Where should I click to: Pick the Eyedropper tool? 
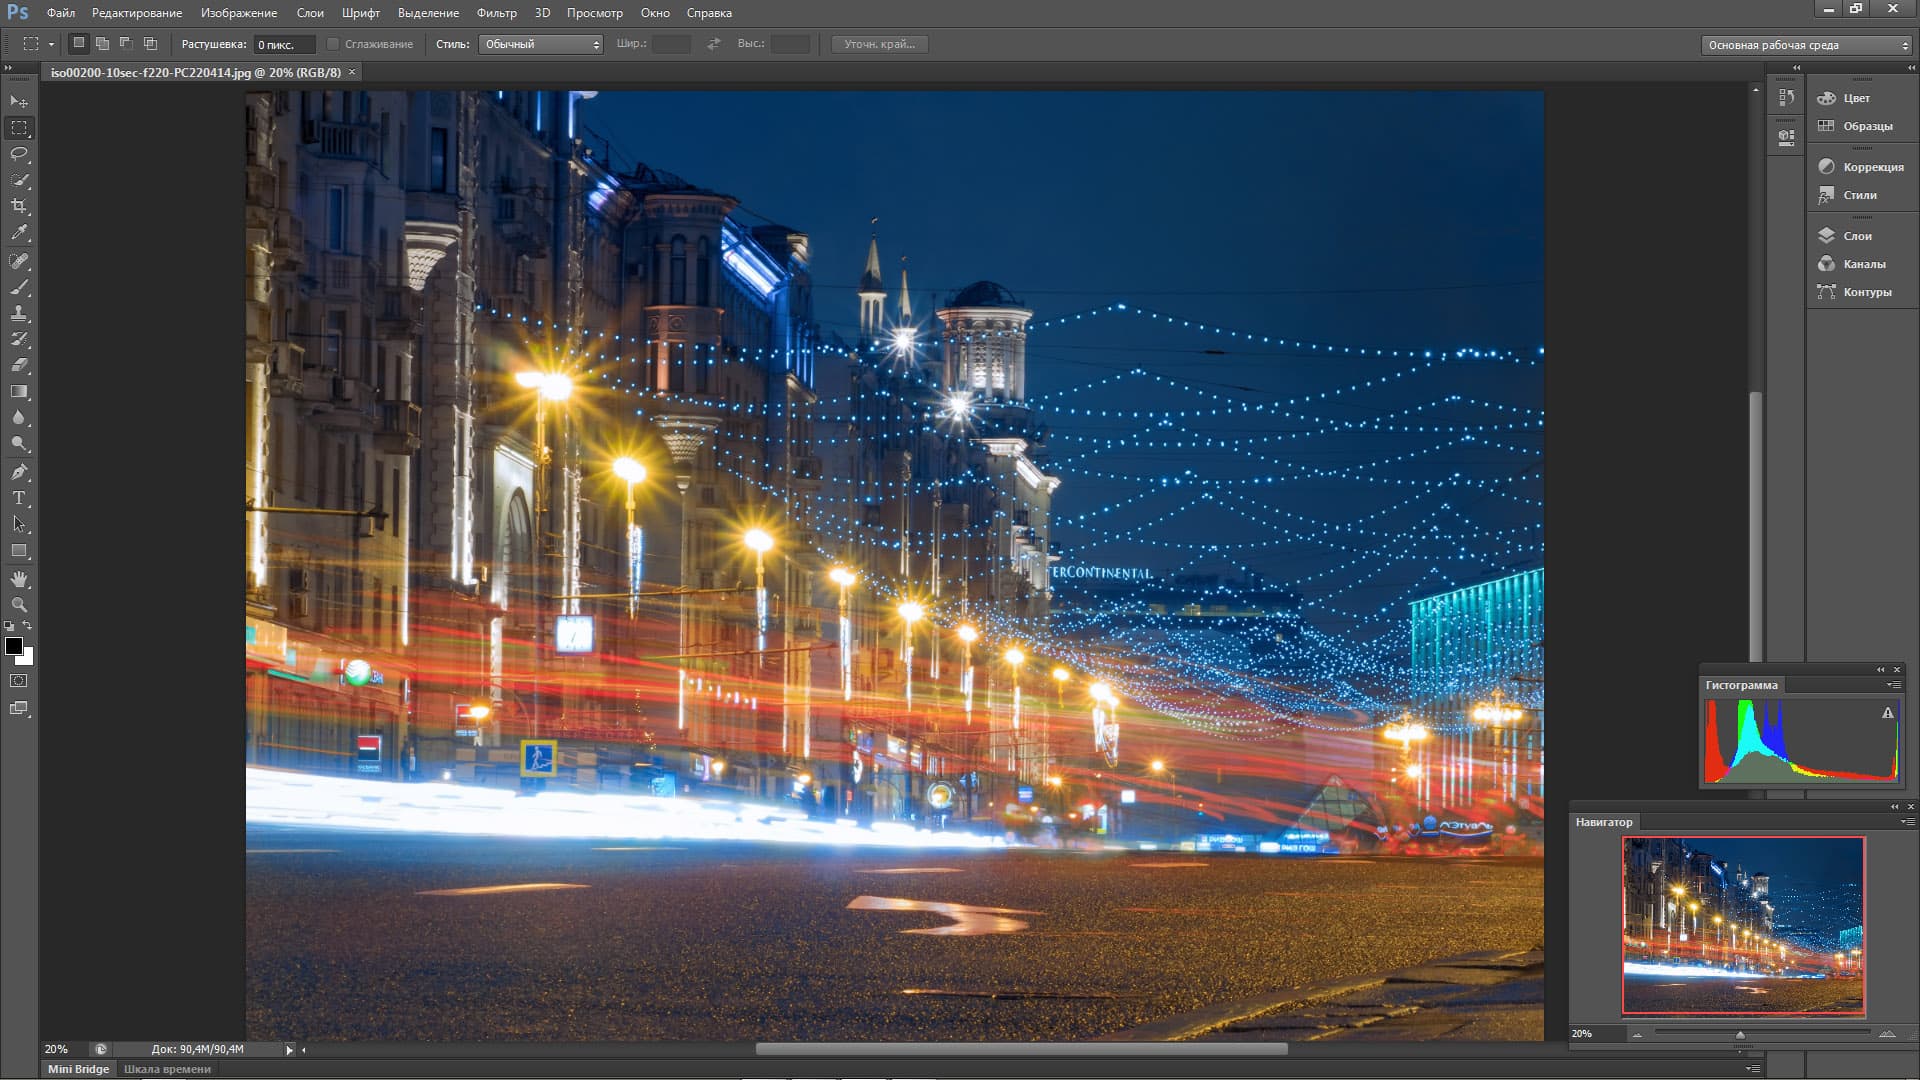pyautogui.click(x=19, y=232)
